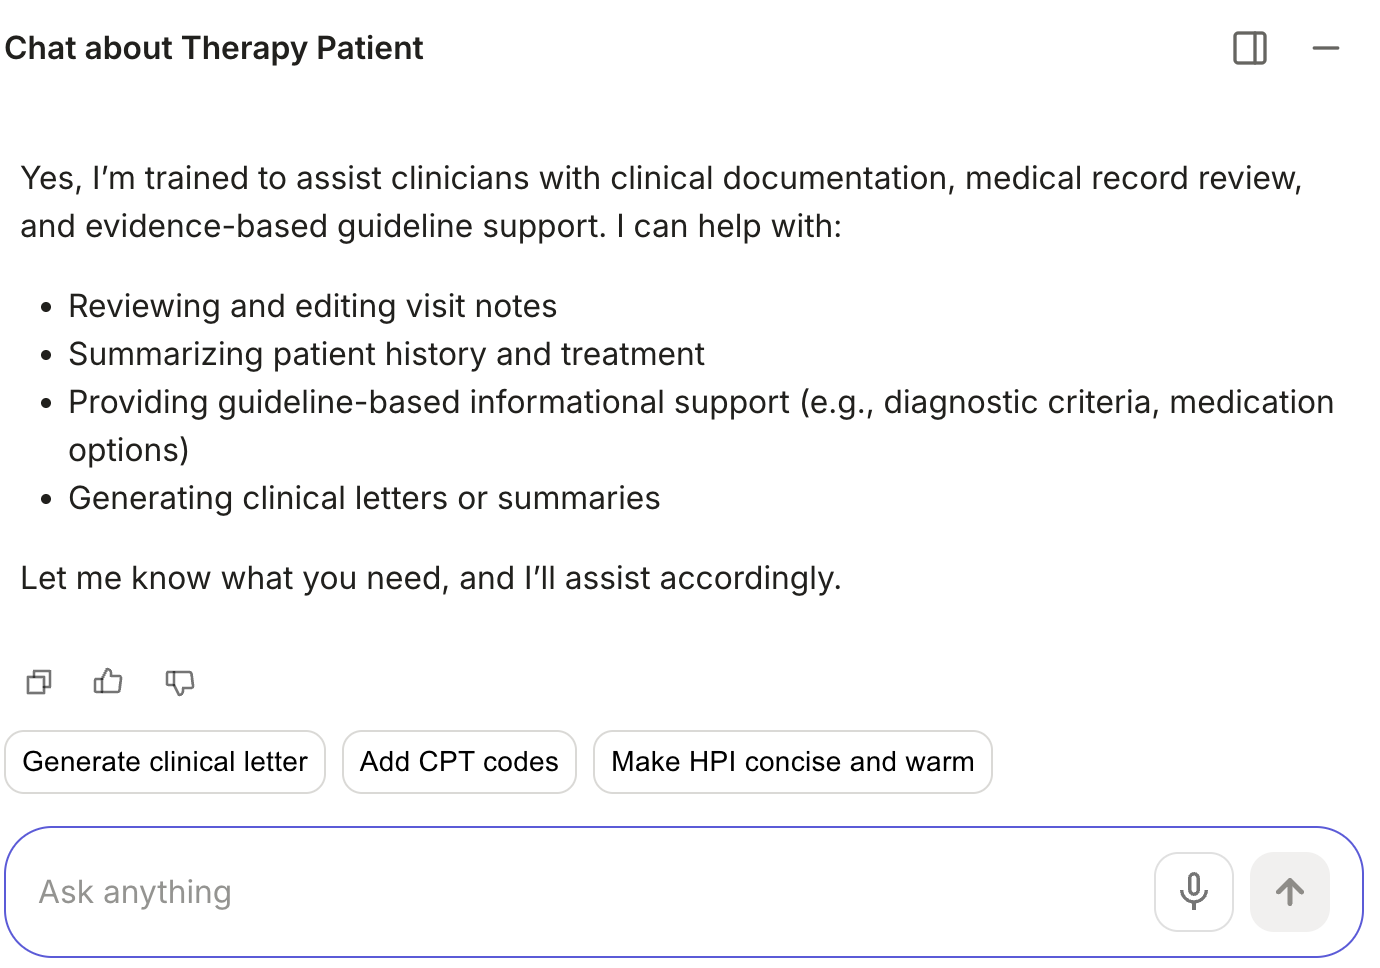Give the response a thumbs down

(x=179, y=684)
